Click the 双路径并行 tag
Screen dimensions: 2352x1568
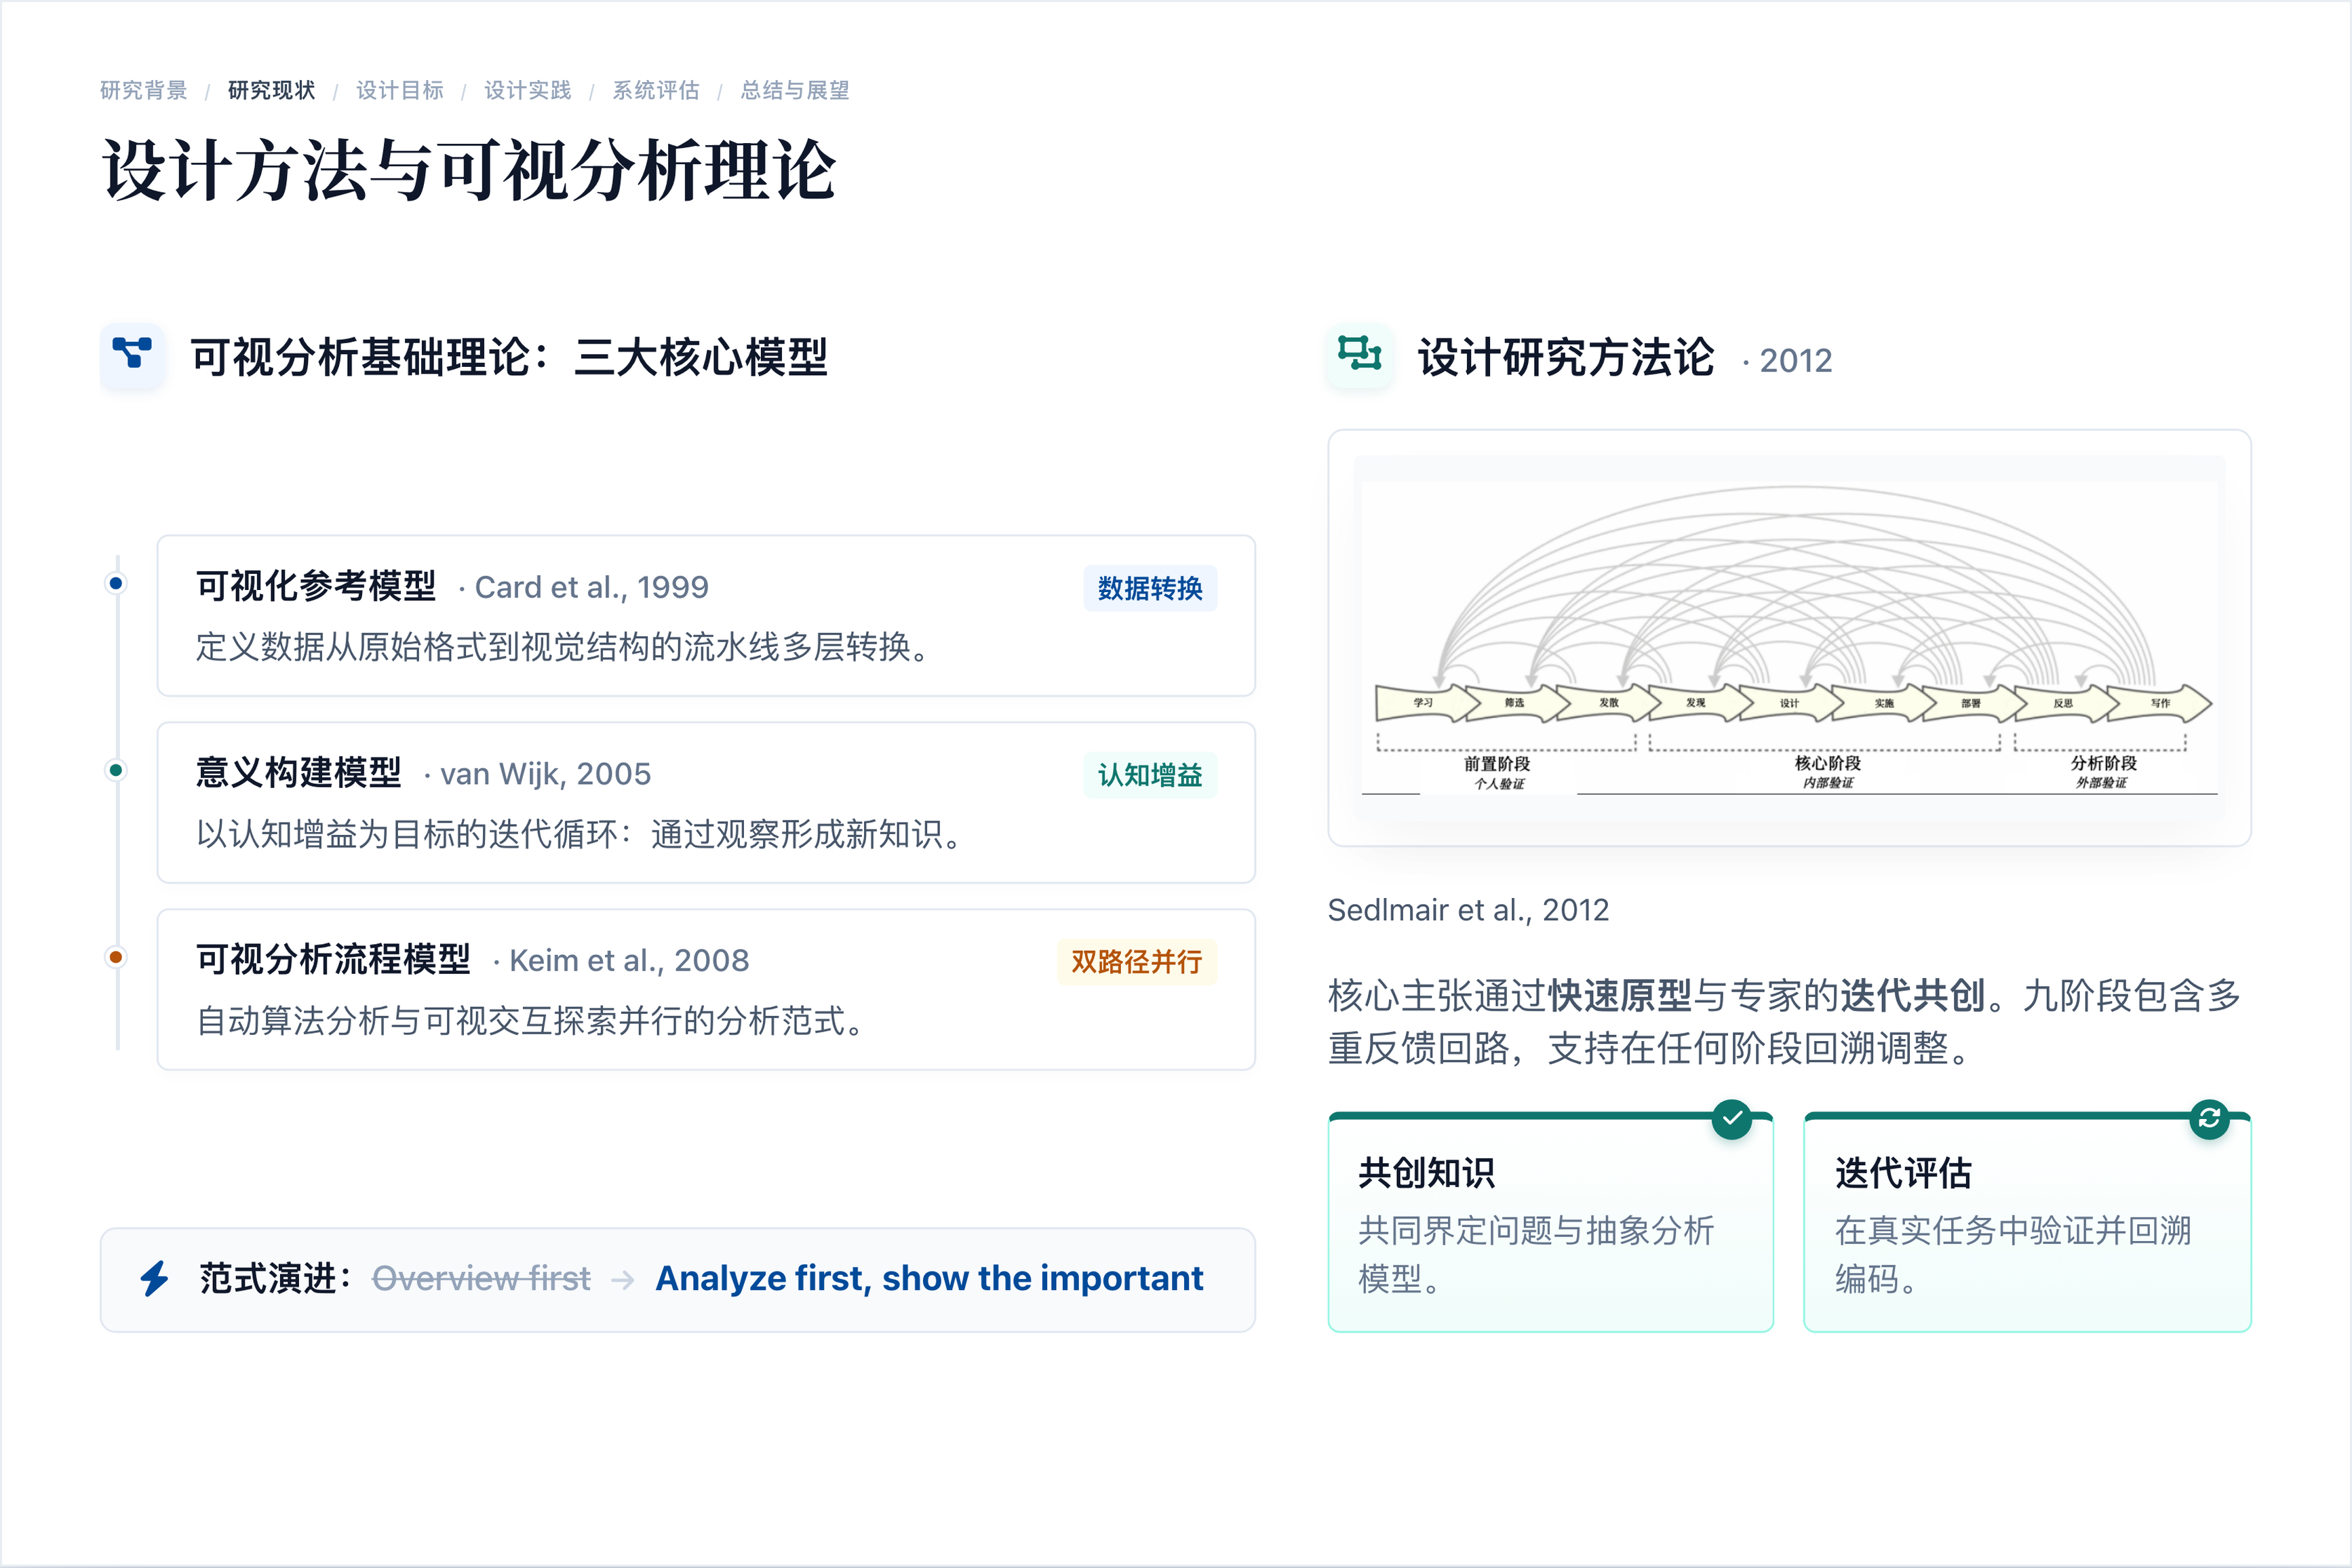pyautogui.click(x=1137, y=962)
